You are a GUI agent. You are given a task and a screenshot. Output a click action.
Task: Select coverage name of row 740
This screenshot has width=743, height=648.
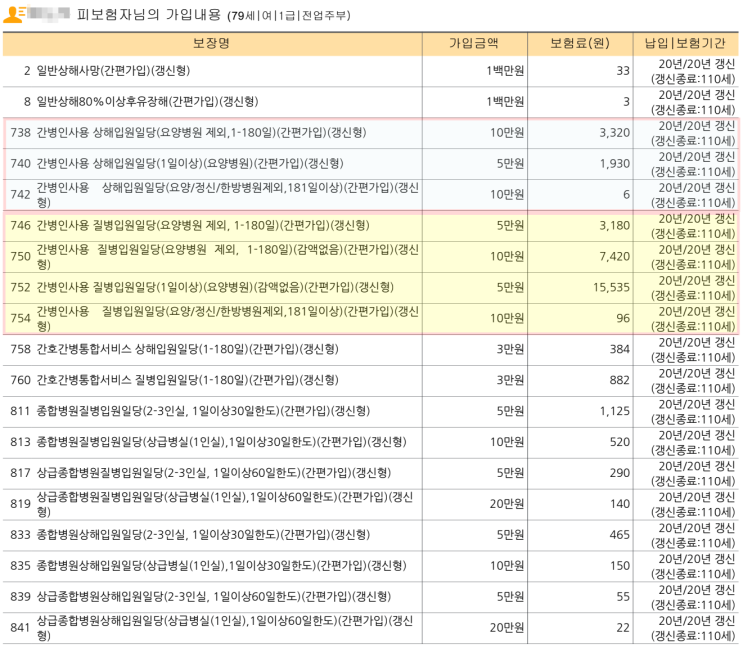coord(190,163)
